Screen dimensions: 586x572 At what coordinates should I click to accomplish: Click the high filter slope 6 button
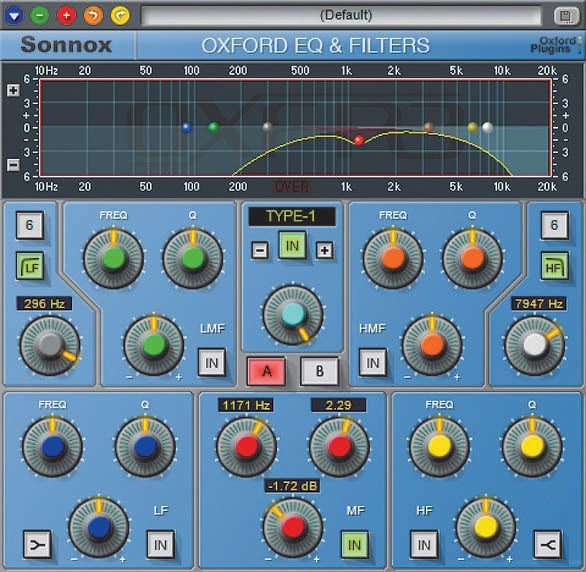coord(555,225)
